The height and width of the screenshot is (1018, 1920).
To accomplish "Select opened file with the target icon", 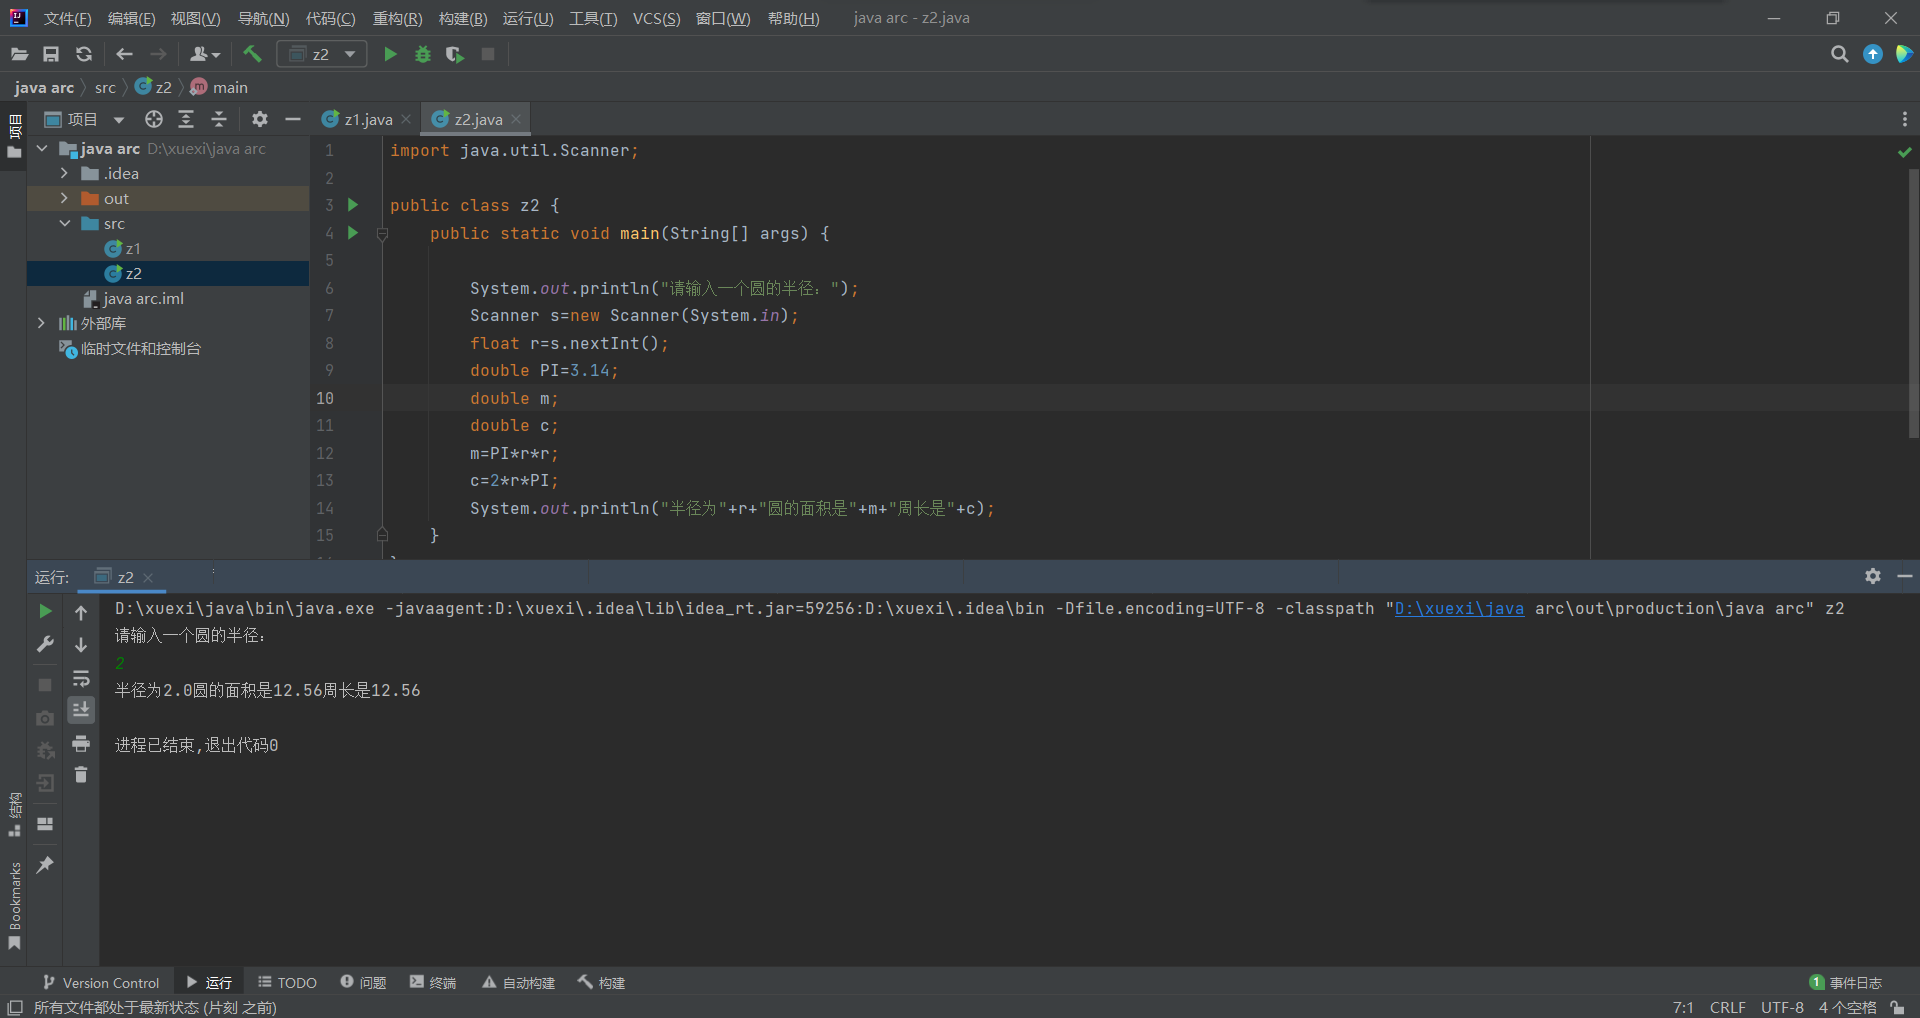I will click(x=153, y=119).
